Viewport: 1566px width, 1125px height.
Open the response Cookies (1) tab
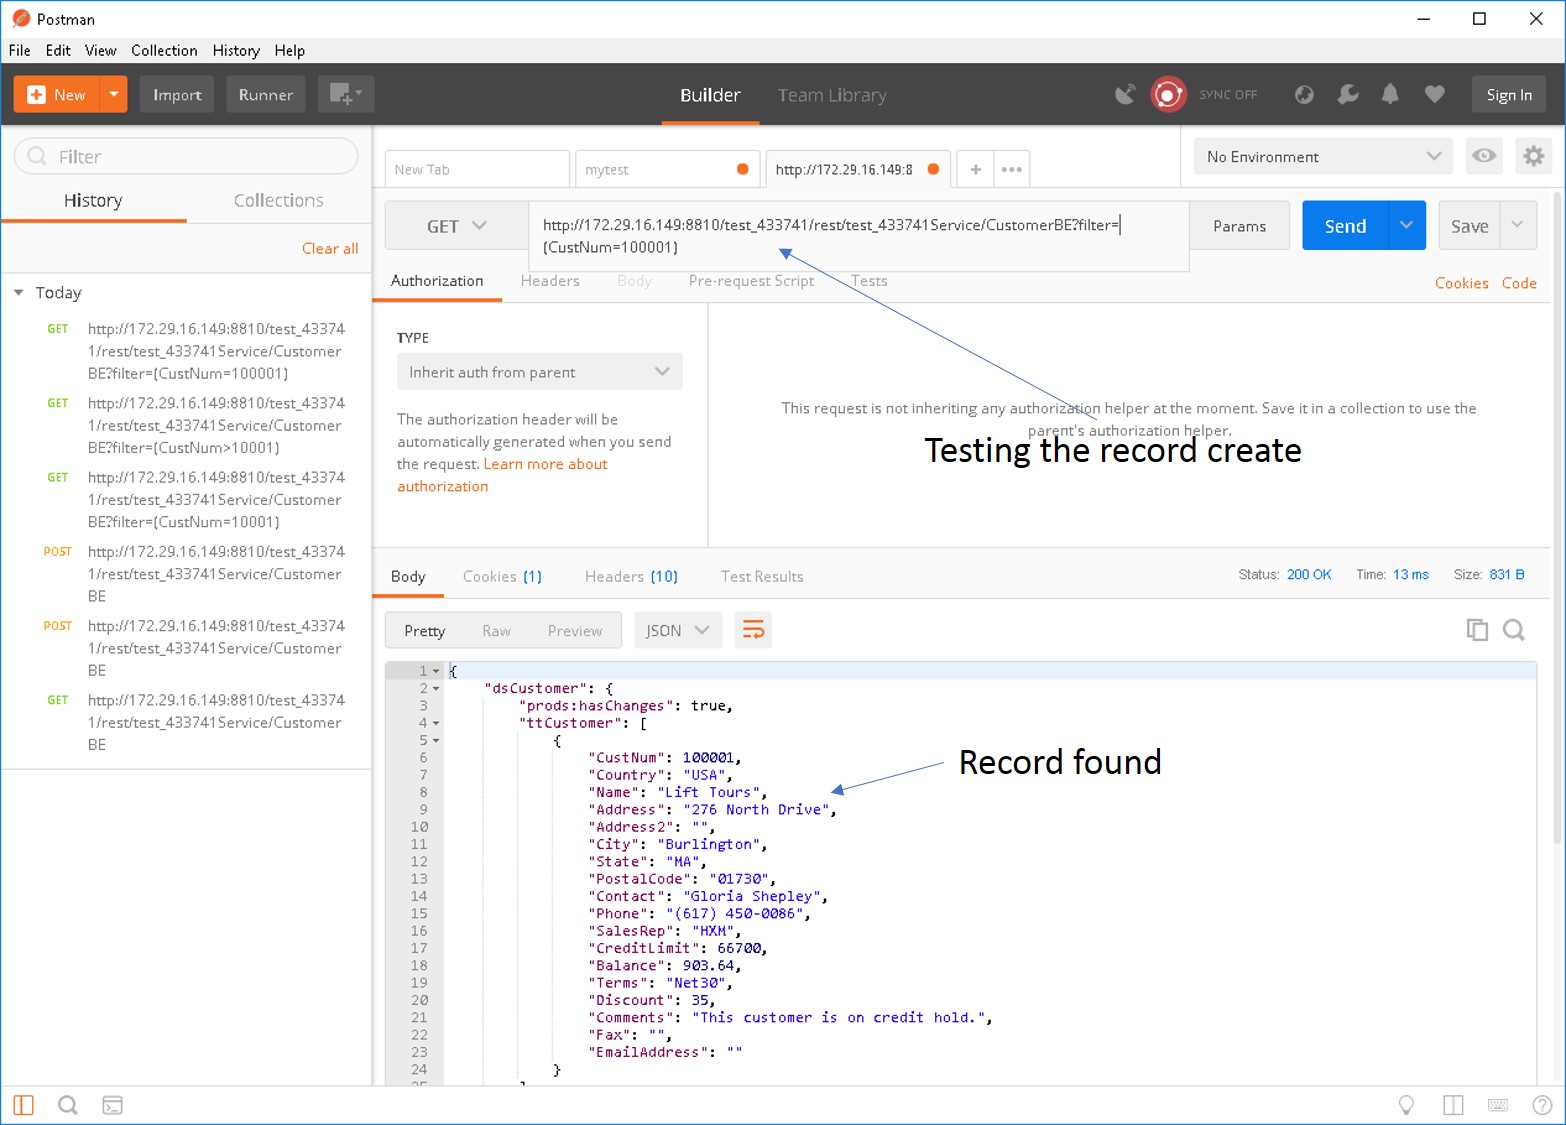[502, 576]
